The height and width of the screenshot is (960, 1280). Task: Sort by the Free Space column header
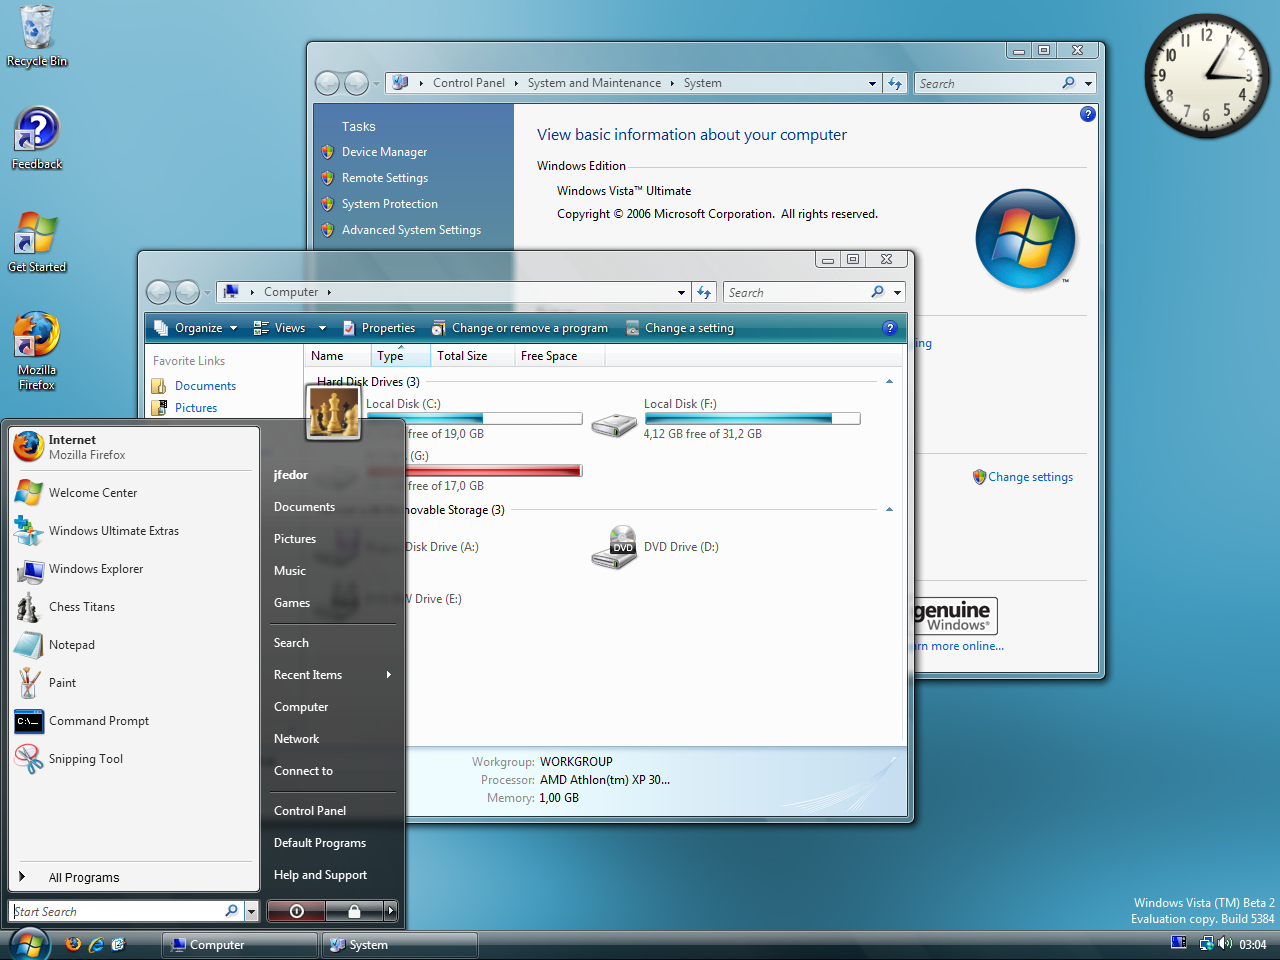click(x=559, y=356)
